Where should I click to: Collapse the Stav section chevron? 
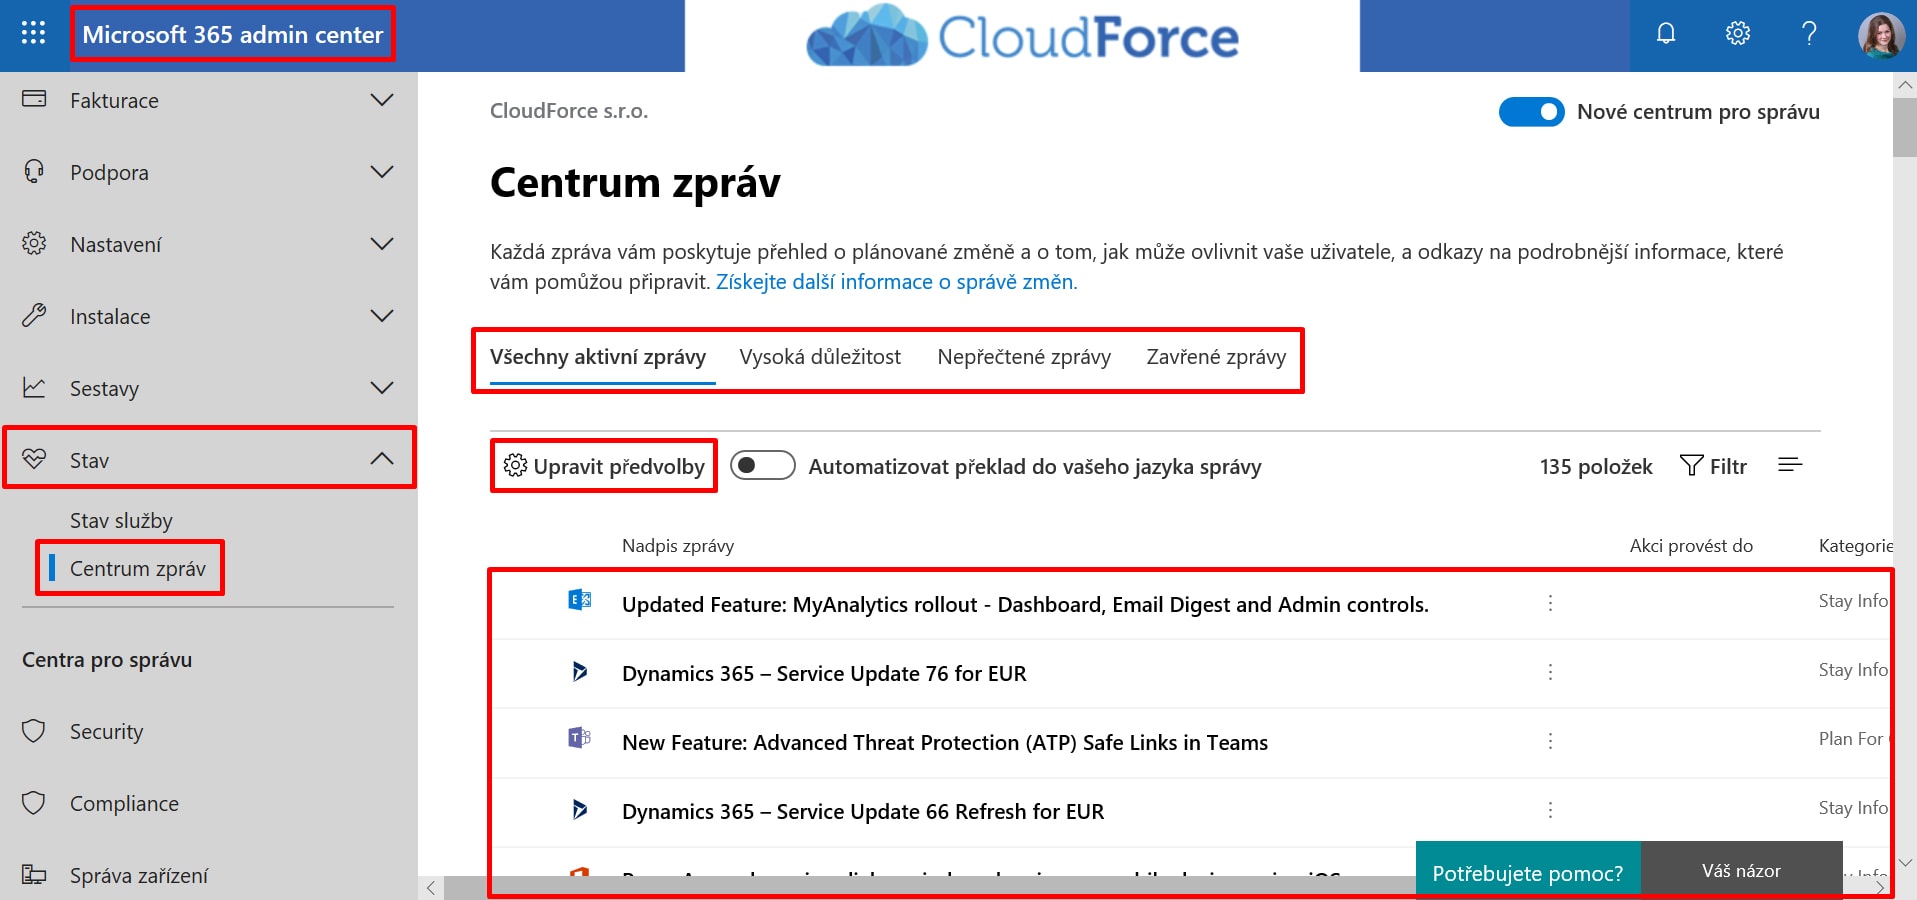click(382, 459)
